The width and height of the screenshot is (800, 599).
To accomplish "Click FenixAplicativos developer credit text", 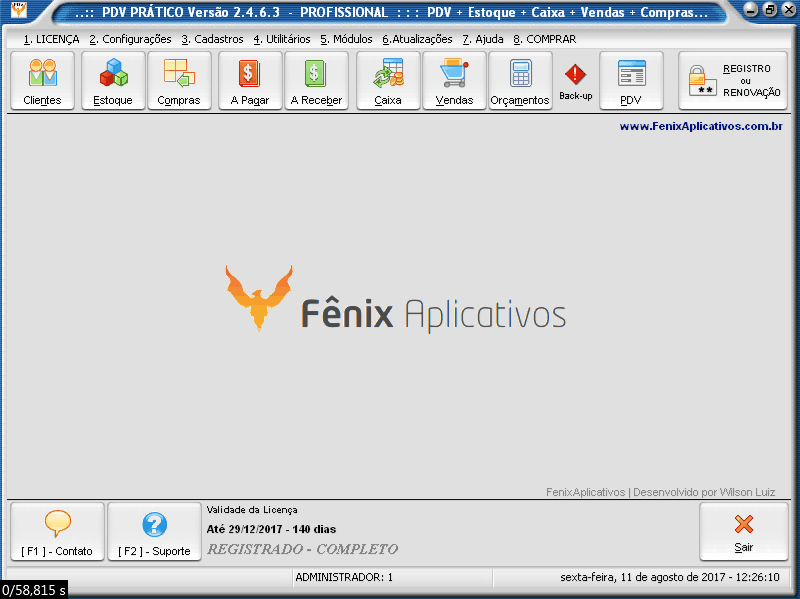I will coord(660,492).
